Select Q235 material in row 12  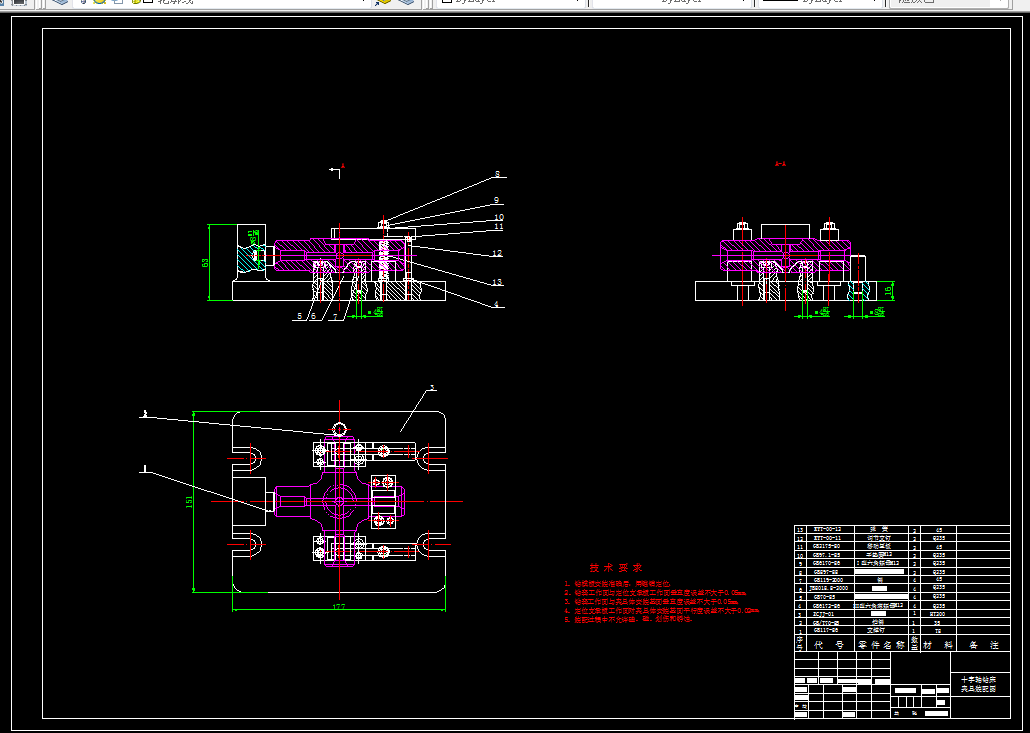click(x=939, y=537)
